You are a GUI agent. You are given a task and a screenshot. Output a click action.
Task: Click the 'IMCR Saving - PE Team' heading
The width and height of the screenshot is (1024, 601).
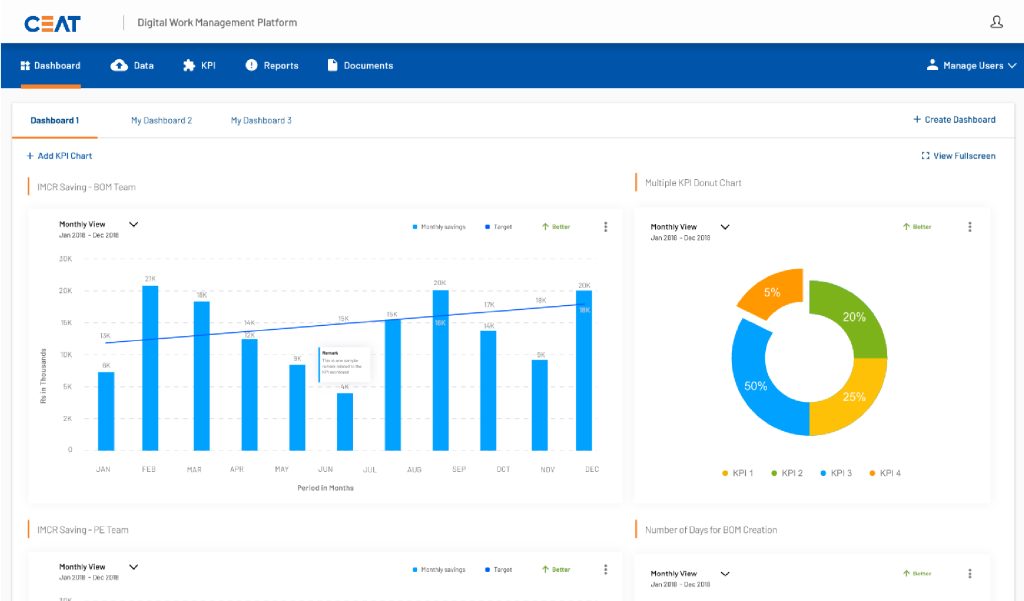tap(83, 530)
